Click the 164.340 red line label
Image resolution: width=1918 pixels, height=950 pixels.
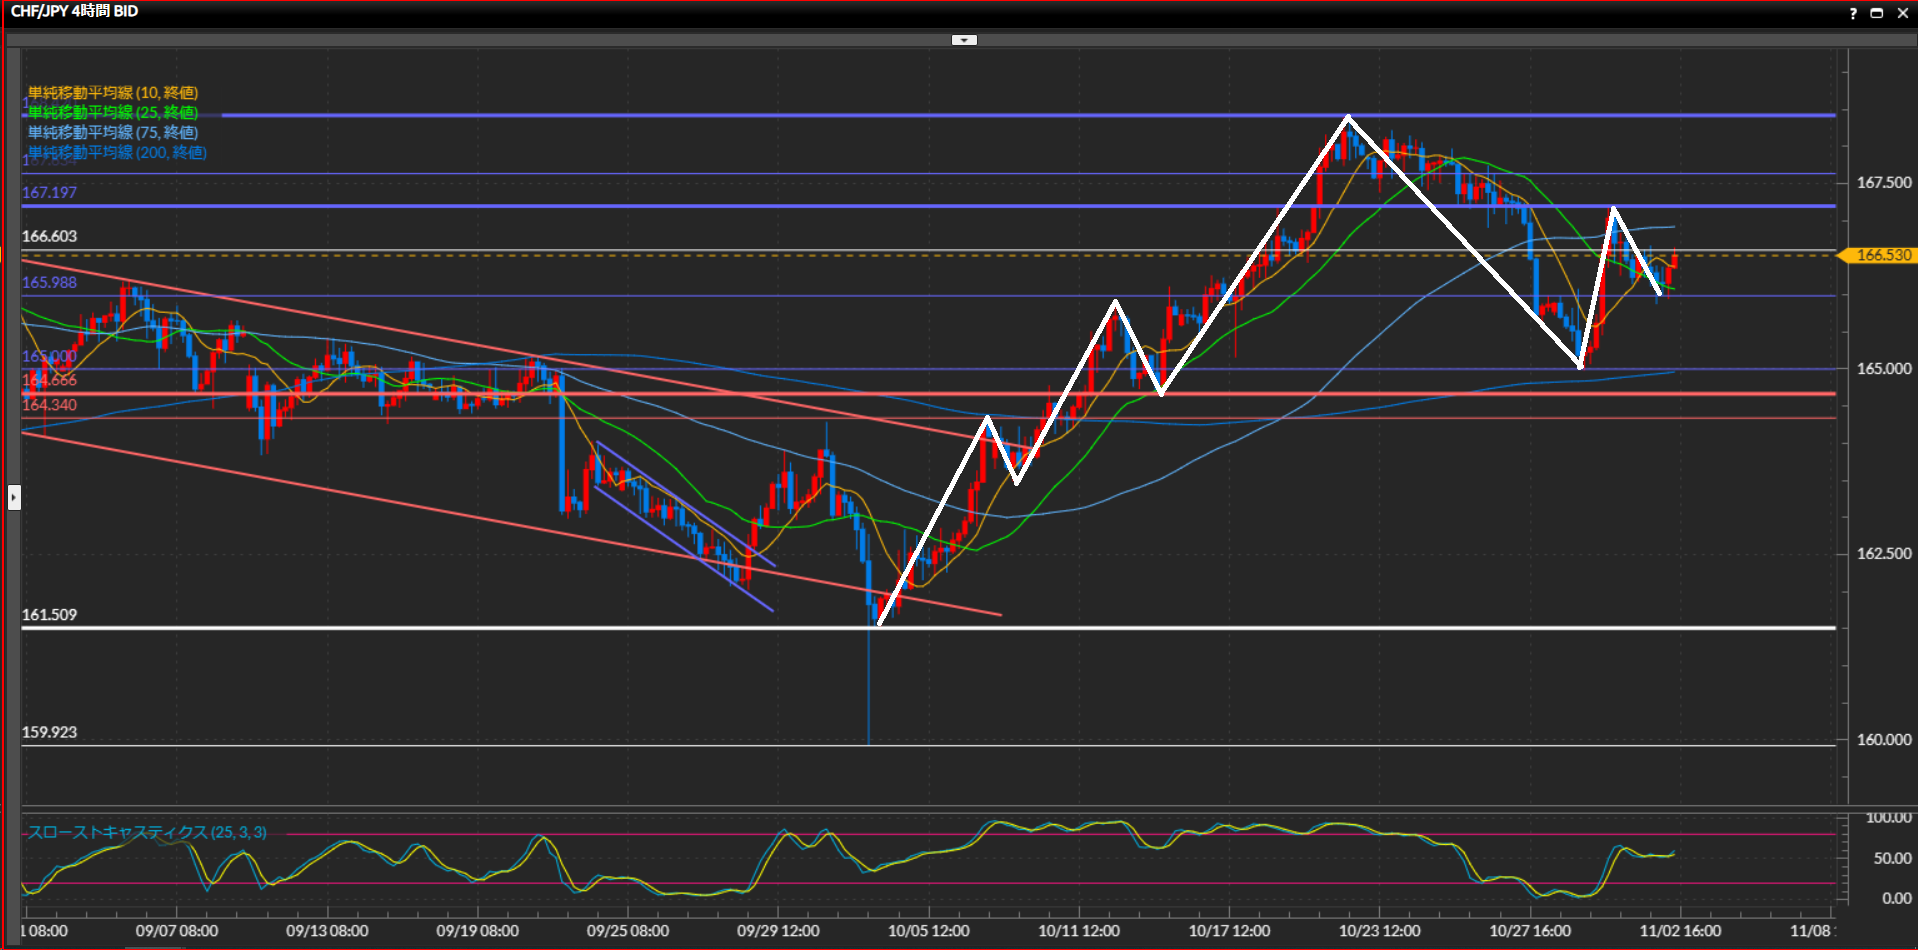pos(50,405)
